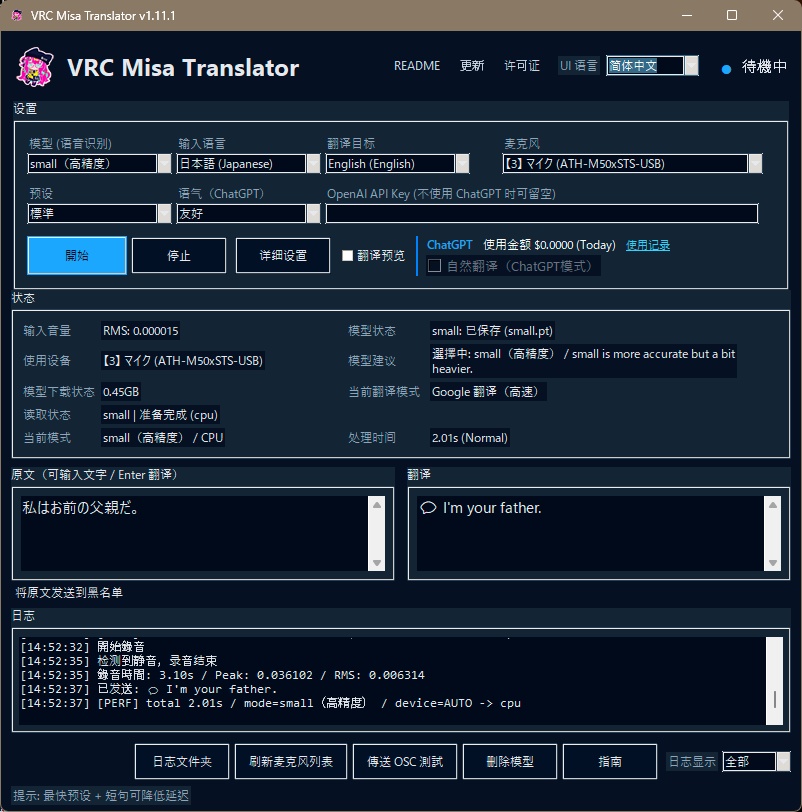Open 详细设置 button
The height and width of the screenshot is (812, 802).
(x=283, y=255)
